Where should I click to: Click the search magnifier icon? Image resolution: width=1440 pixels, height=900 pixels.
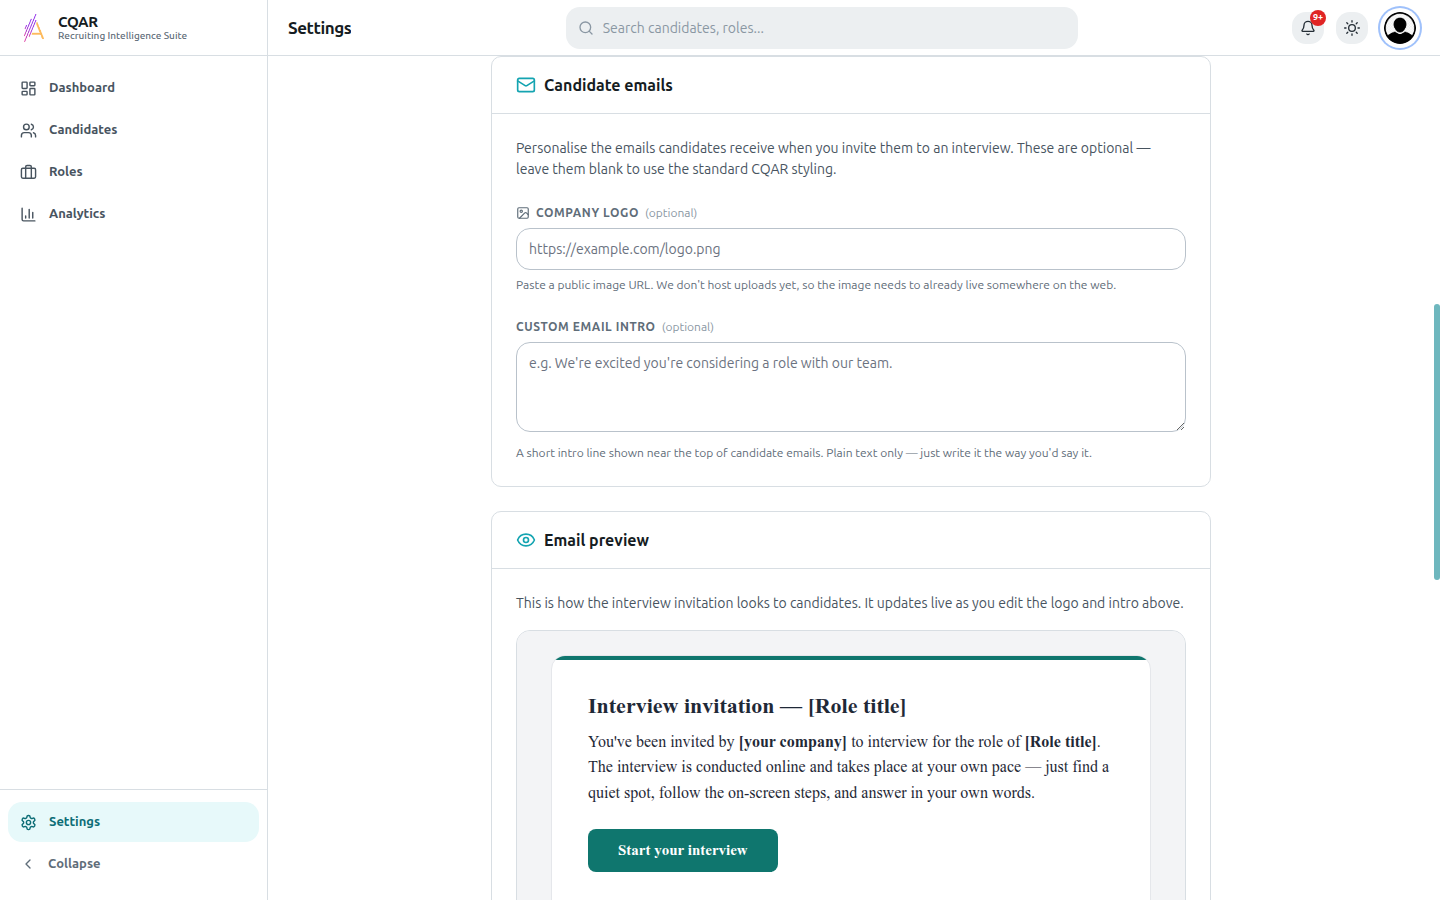[586, 28]
